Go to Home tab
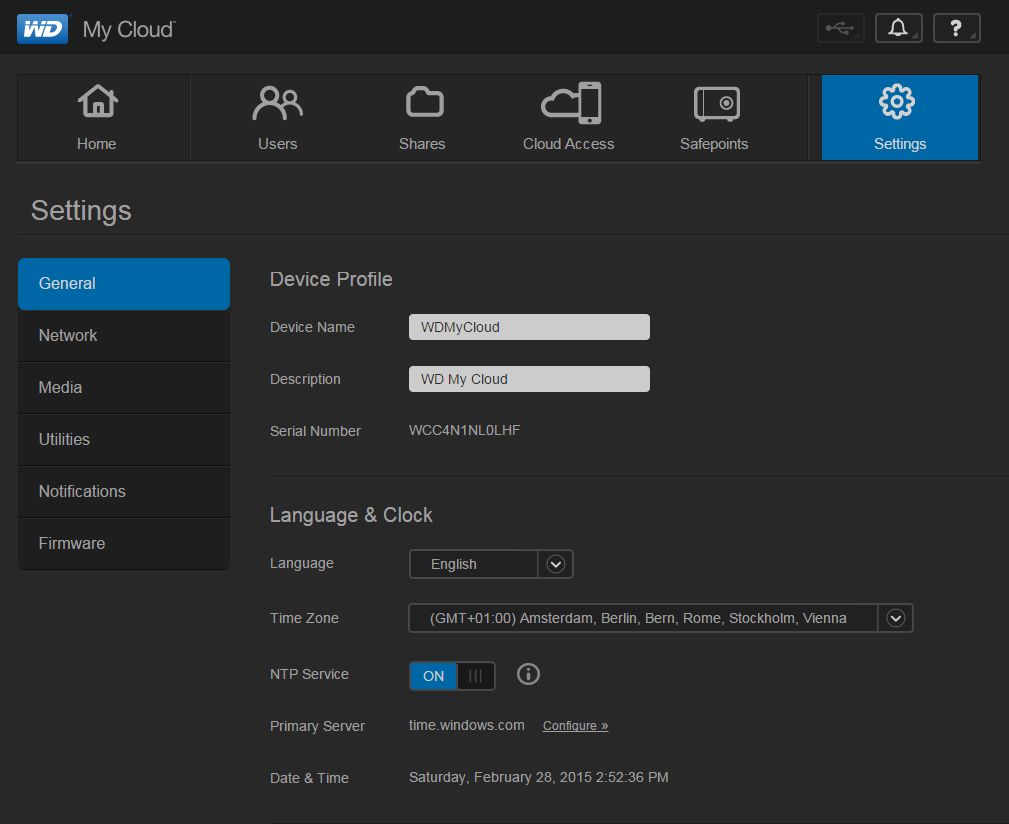The image size is (1009, 824). (97, 118)
